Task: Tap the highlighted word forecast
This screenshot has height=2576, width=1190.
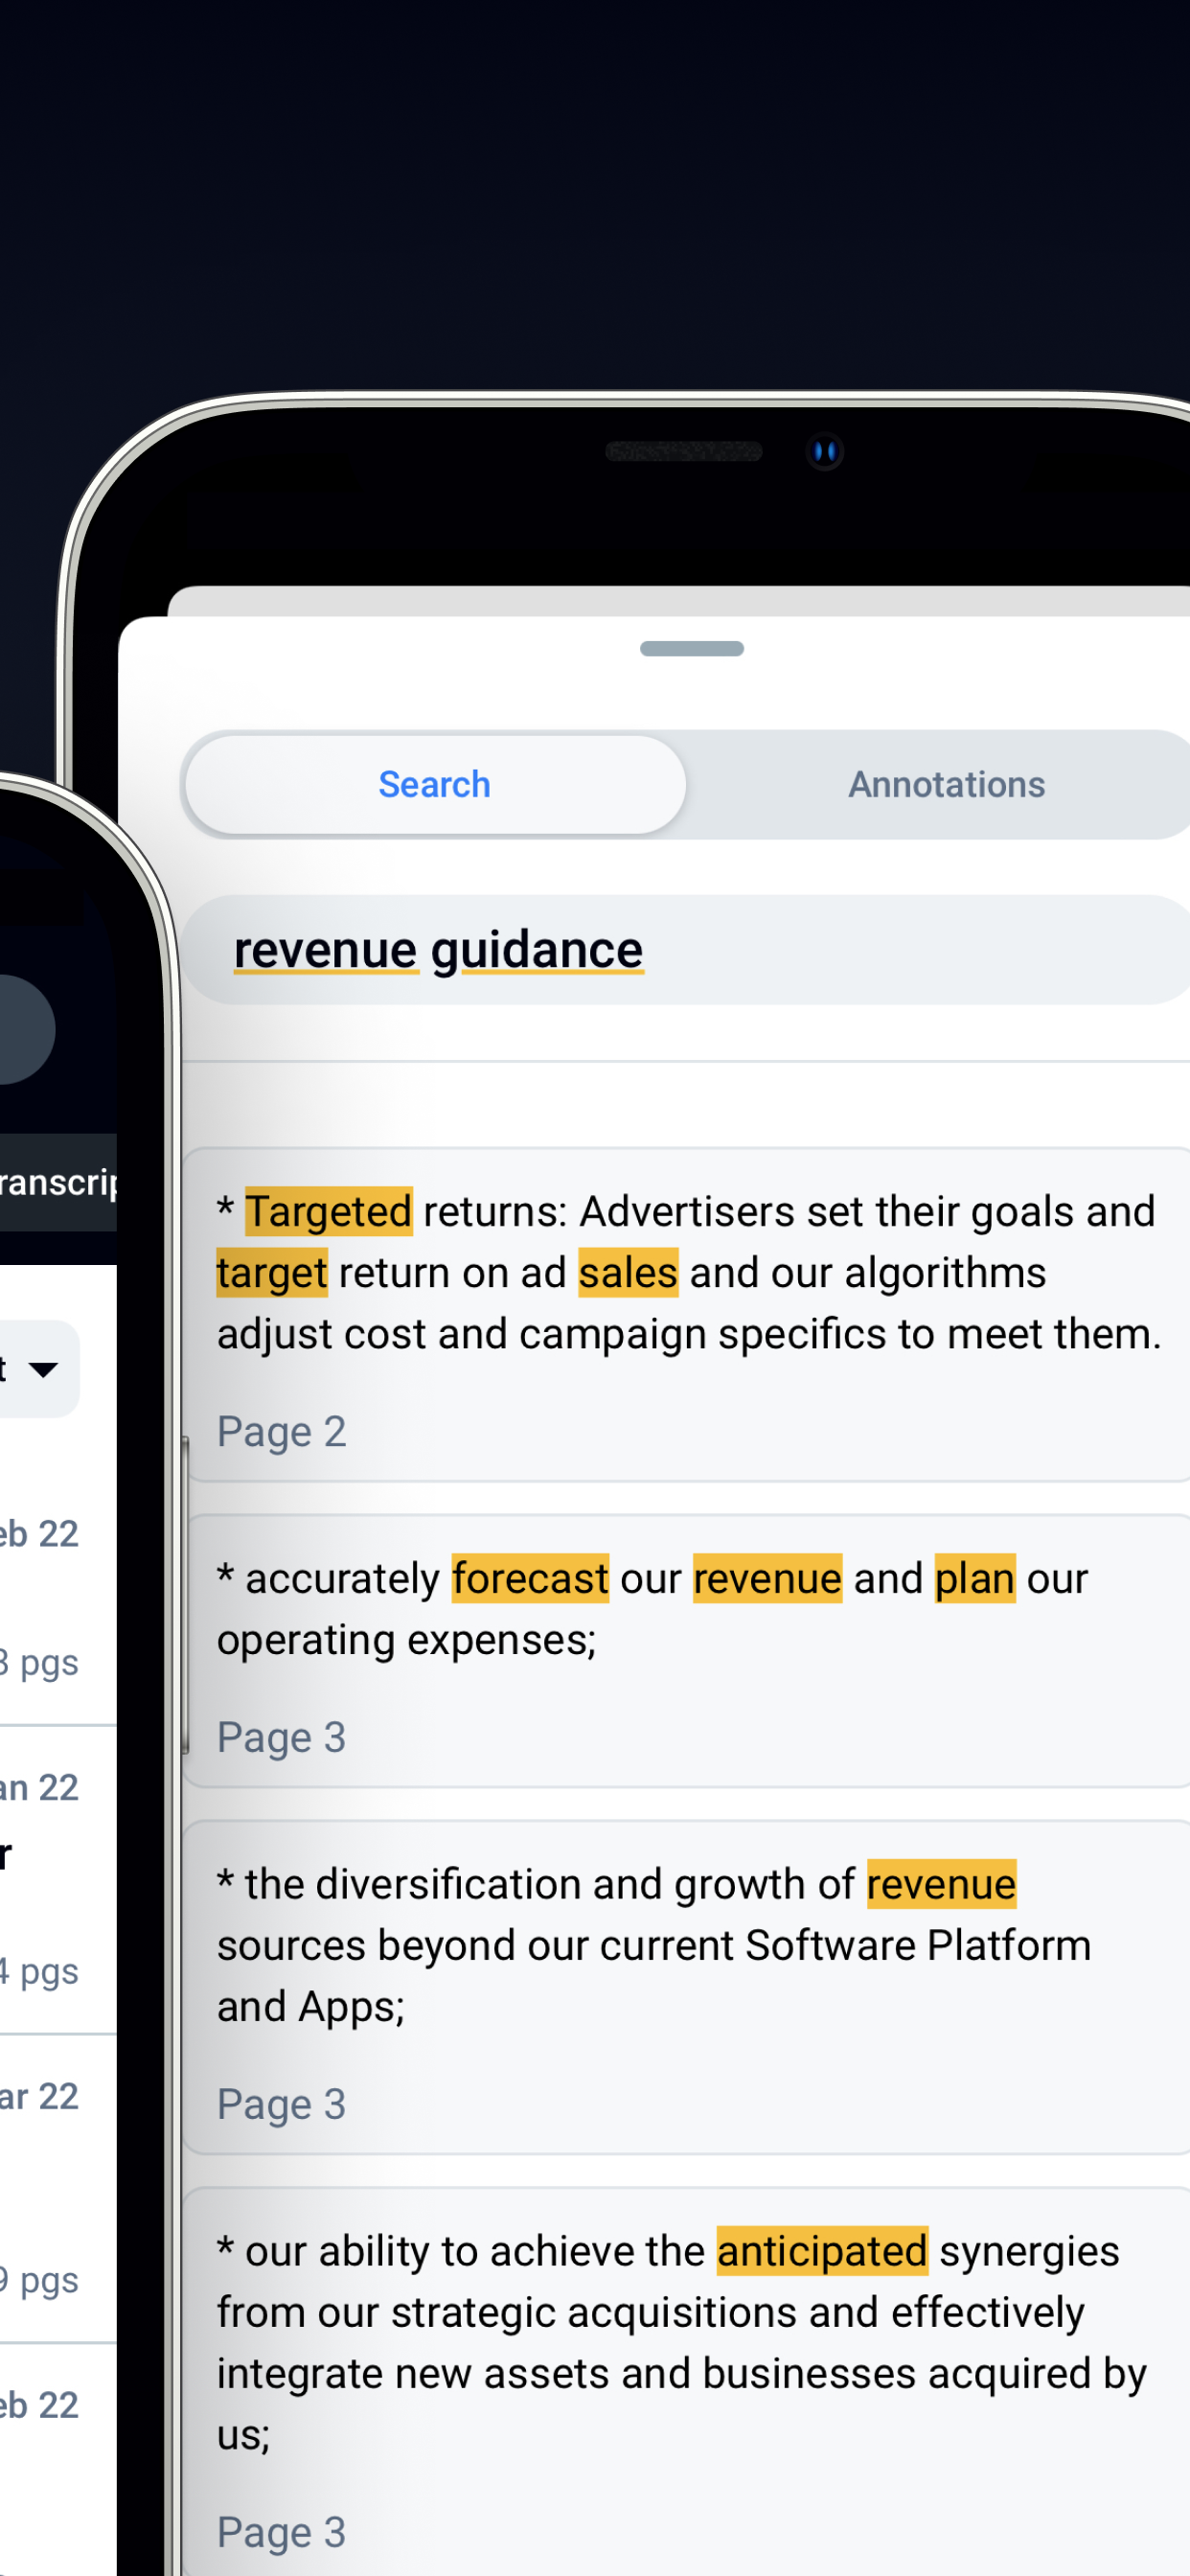Action: click(530, 1579)
